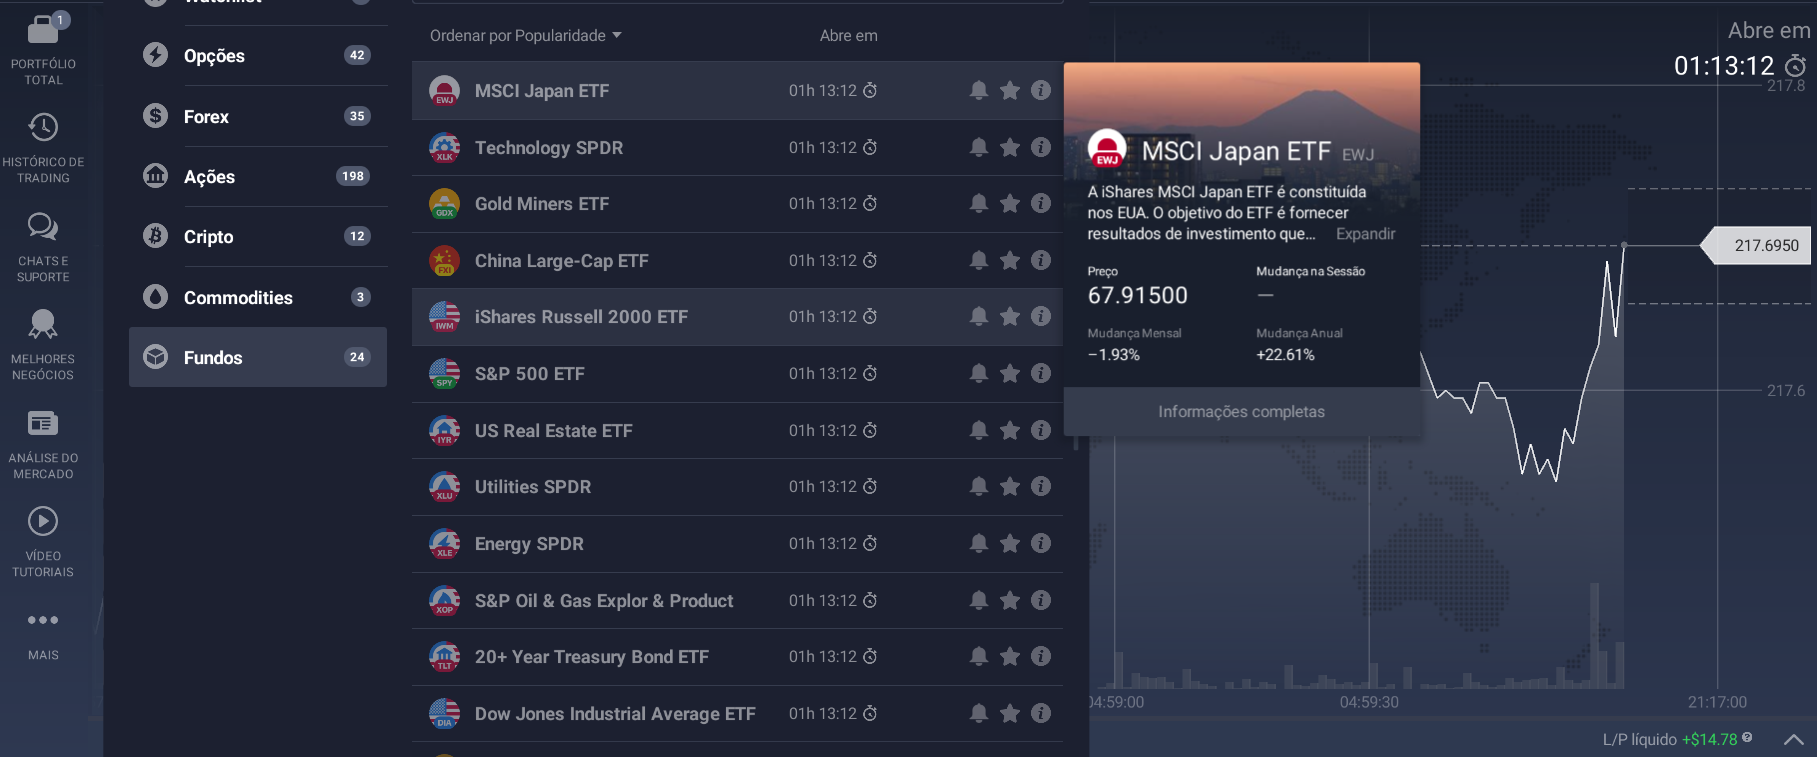Set alert bell for Energy SPDR
This screenshot has width=1817, height=757.
coord(979,543)
